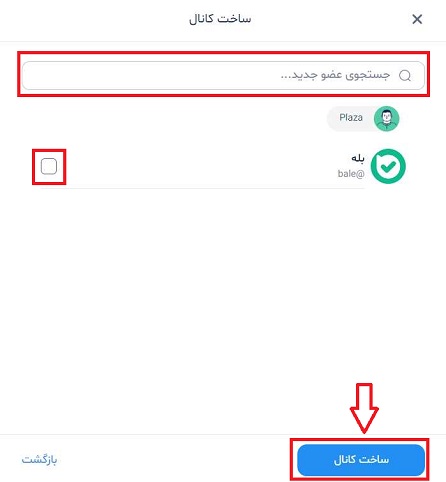The width and height of the screenshot is (446, 482).
Task: Focus the new member search field
Action: tap(223, 75)
